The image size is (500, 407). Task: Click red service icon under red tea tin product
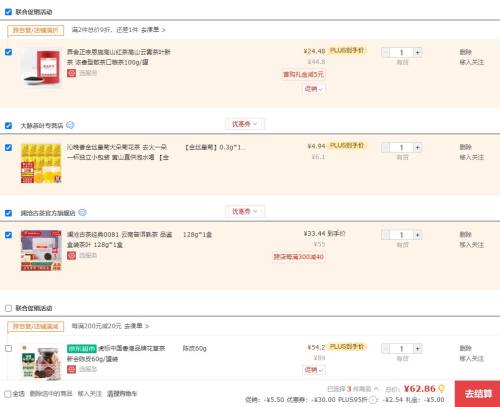coord(71,73)
